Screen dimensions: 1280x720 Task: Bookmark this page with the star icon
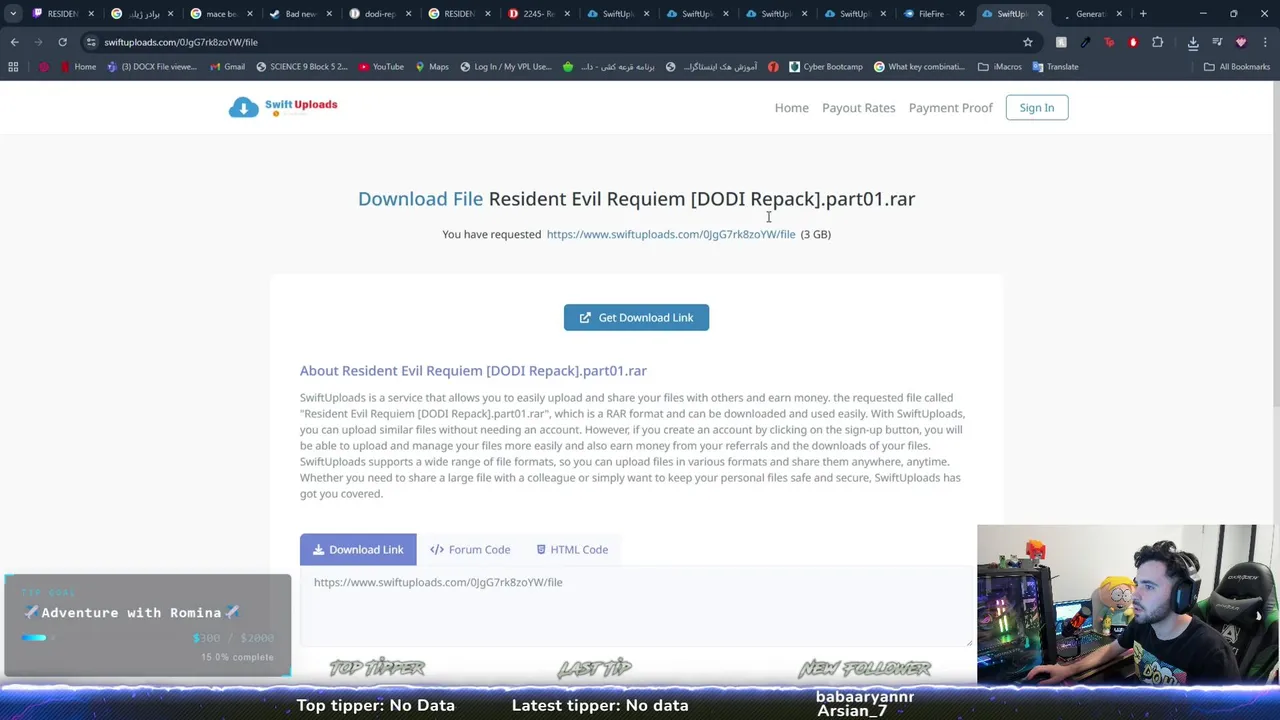[x=1027, y=42]
